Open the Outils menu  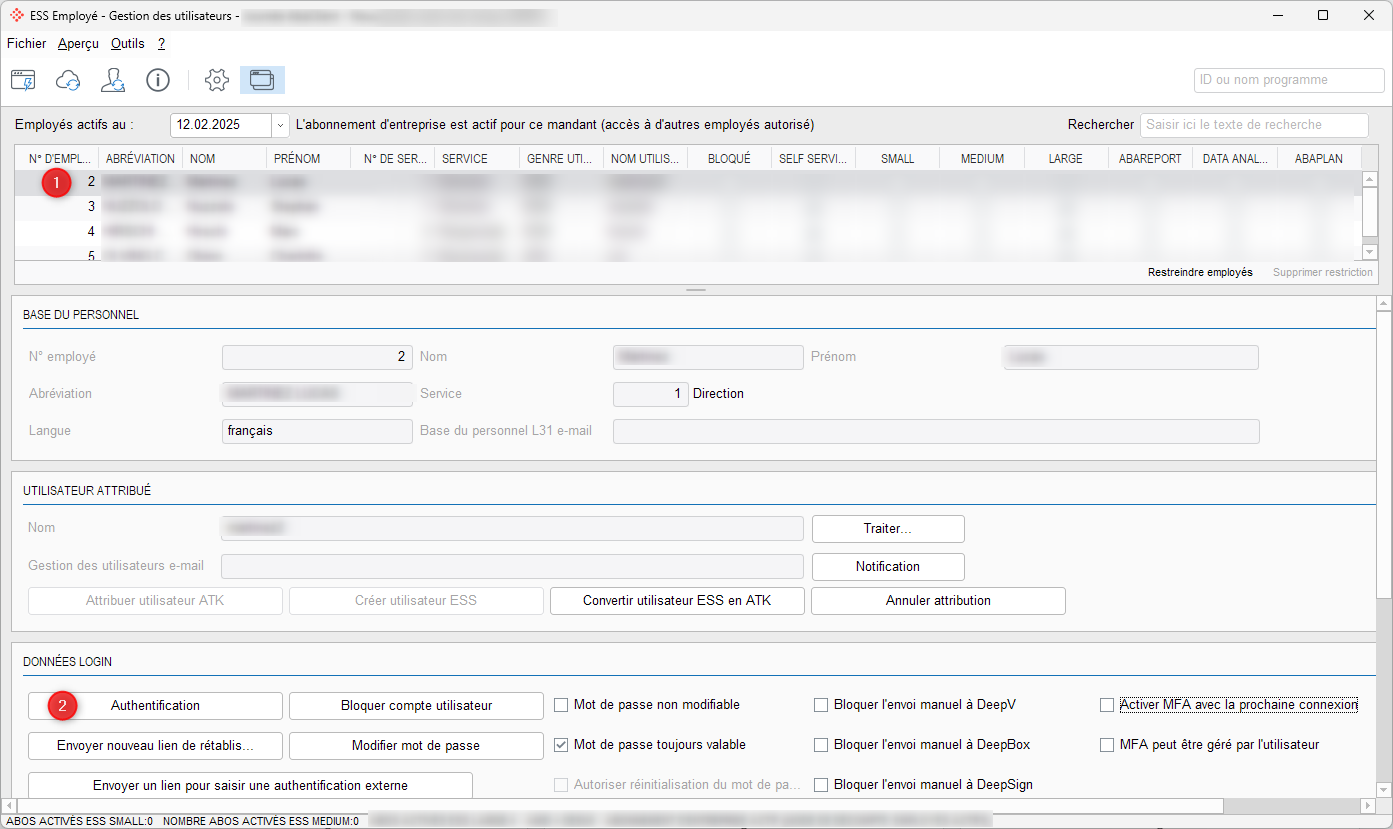[x=128, y=44]
